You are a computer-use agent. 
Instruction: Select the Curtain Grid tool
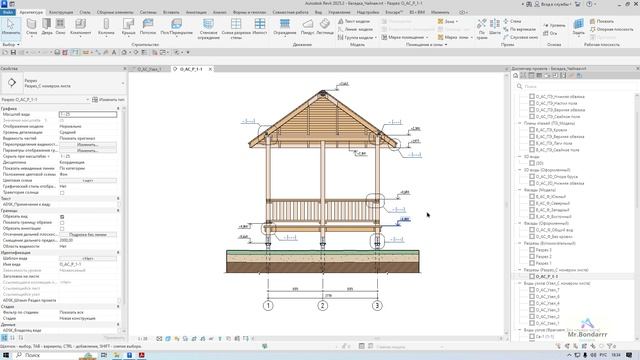point(236,29)
